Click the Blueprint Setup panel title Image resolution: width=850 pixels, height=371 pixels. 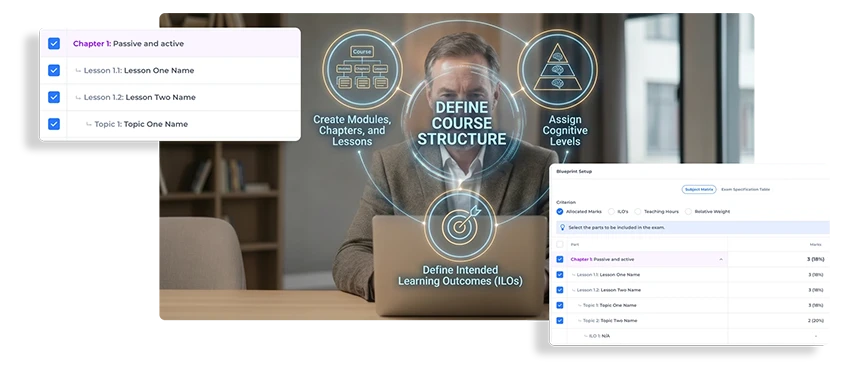tap(574, 171)
